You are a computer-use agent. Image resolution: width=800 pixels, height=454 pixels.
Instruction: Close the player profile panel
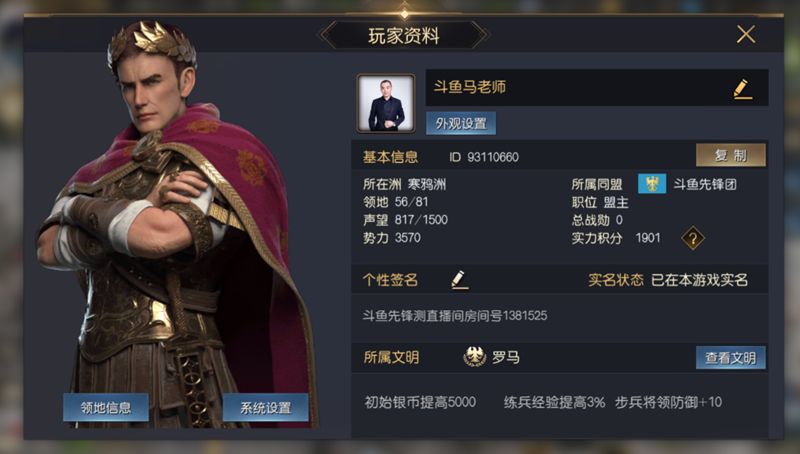[x=745, y=35]
